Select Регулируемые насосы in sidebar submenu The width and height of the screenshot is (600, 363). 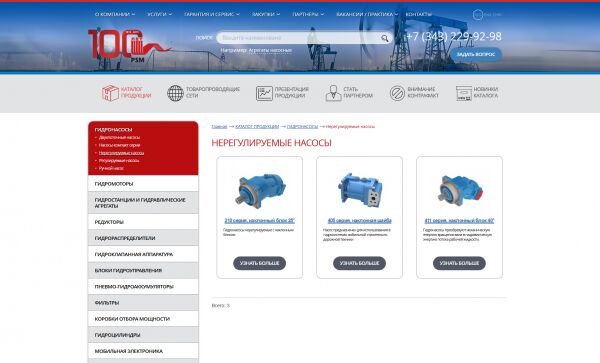(119, 161)
